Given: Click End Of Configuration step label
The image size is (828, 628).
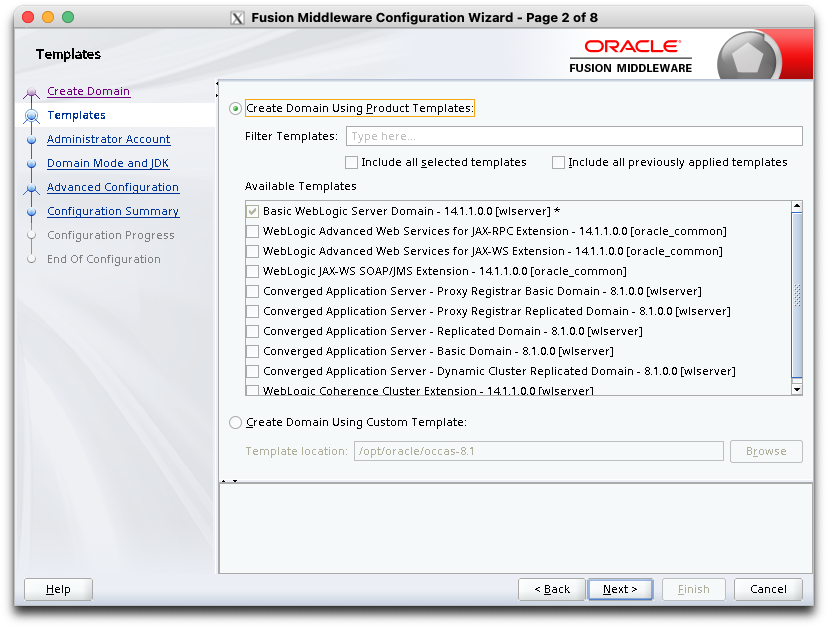Looking at the screenshot, I should point(104,259).
